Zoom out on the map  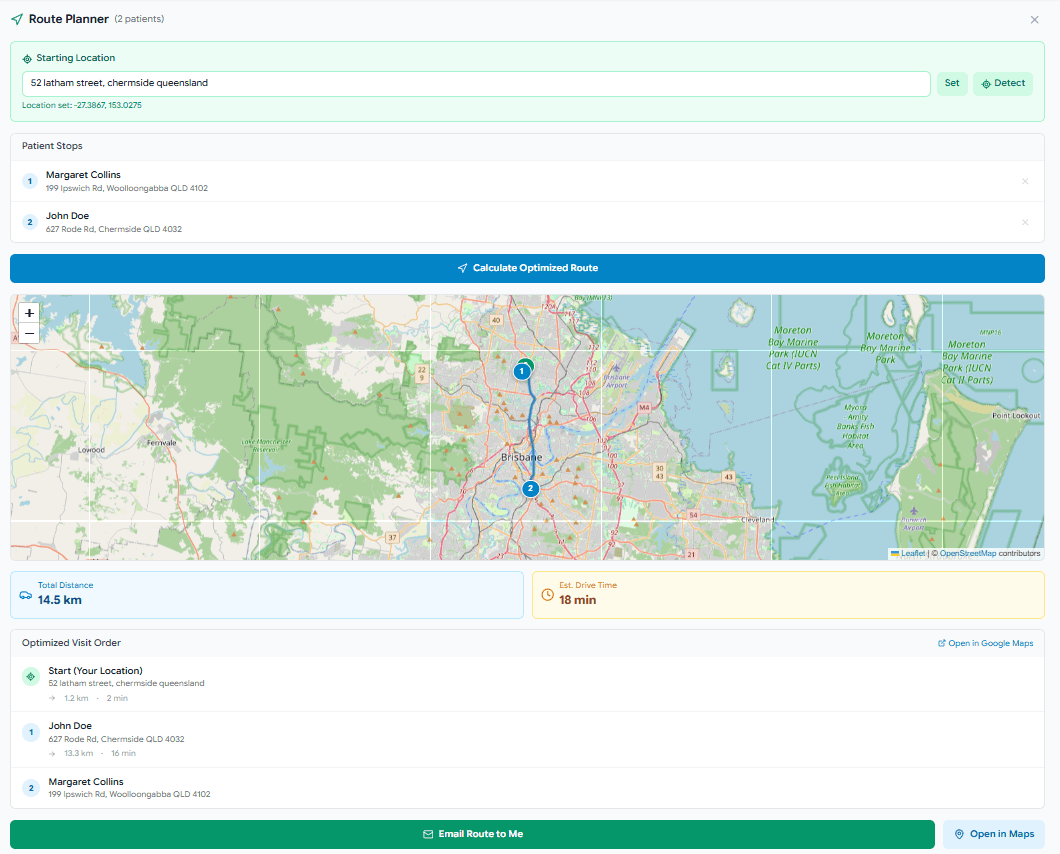[29, 333]
